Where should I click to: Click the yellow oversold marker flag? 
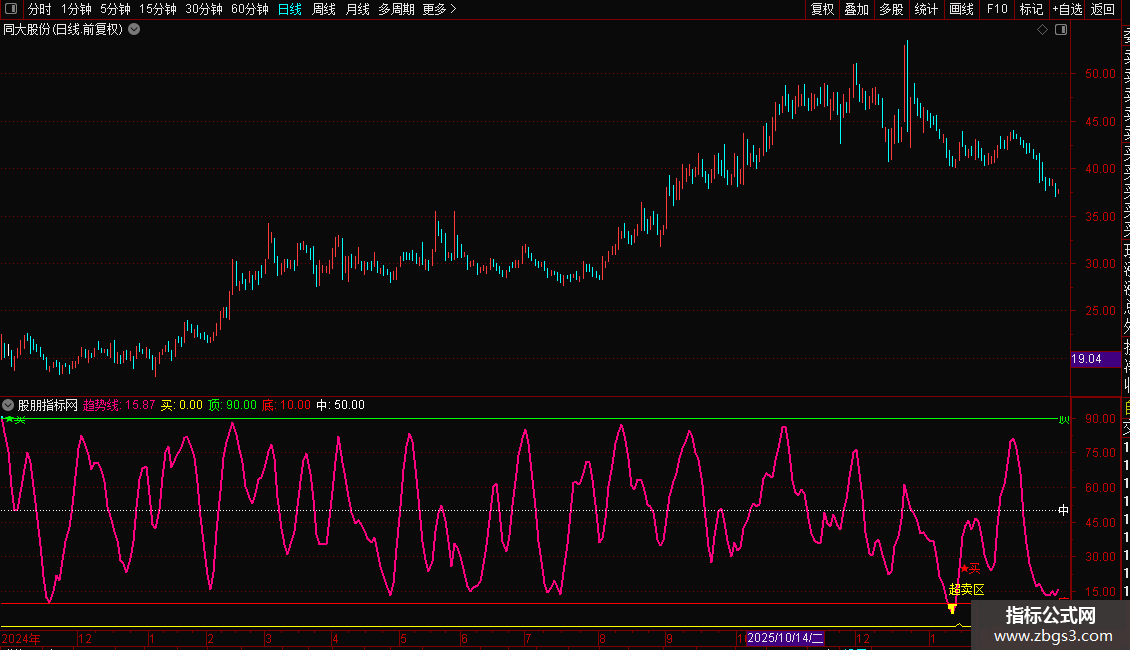coord(952,607)
